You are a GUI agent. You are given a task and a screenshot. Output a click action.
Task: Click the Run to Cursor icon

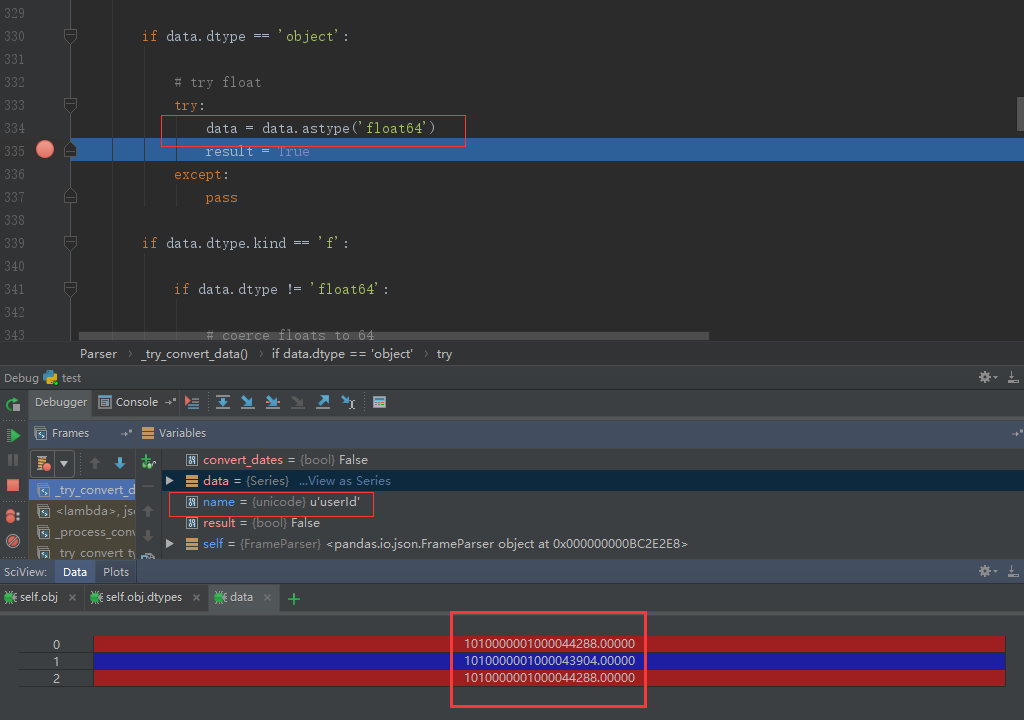(x=348, y=402)
